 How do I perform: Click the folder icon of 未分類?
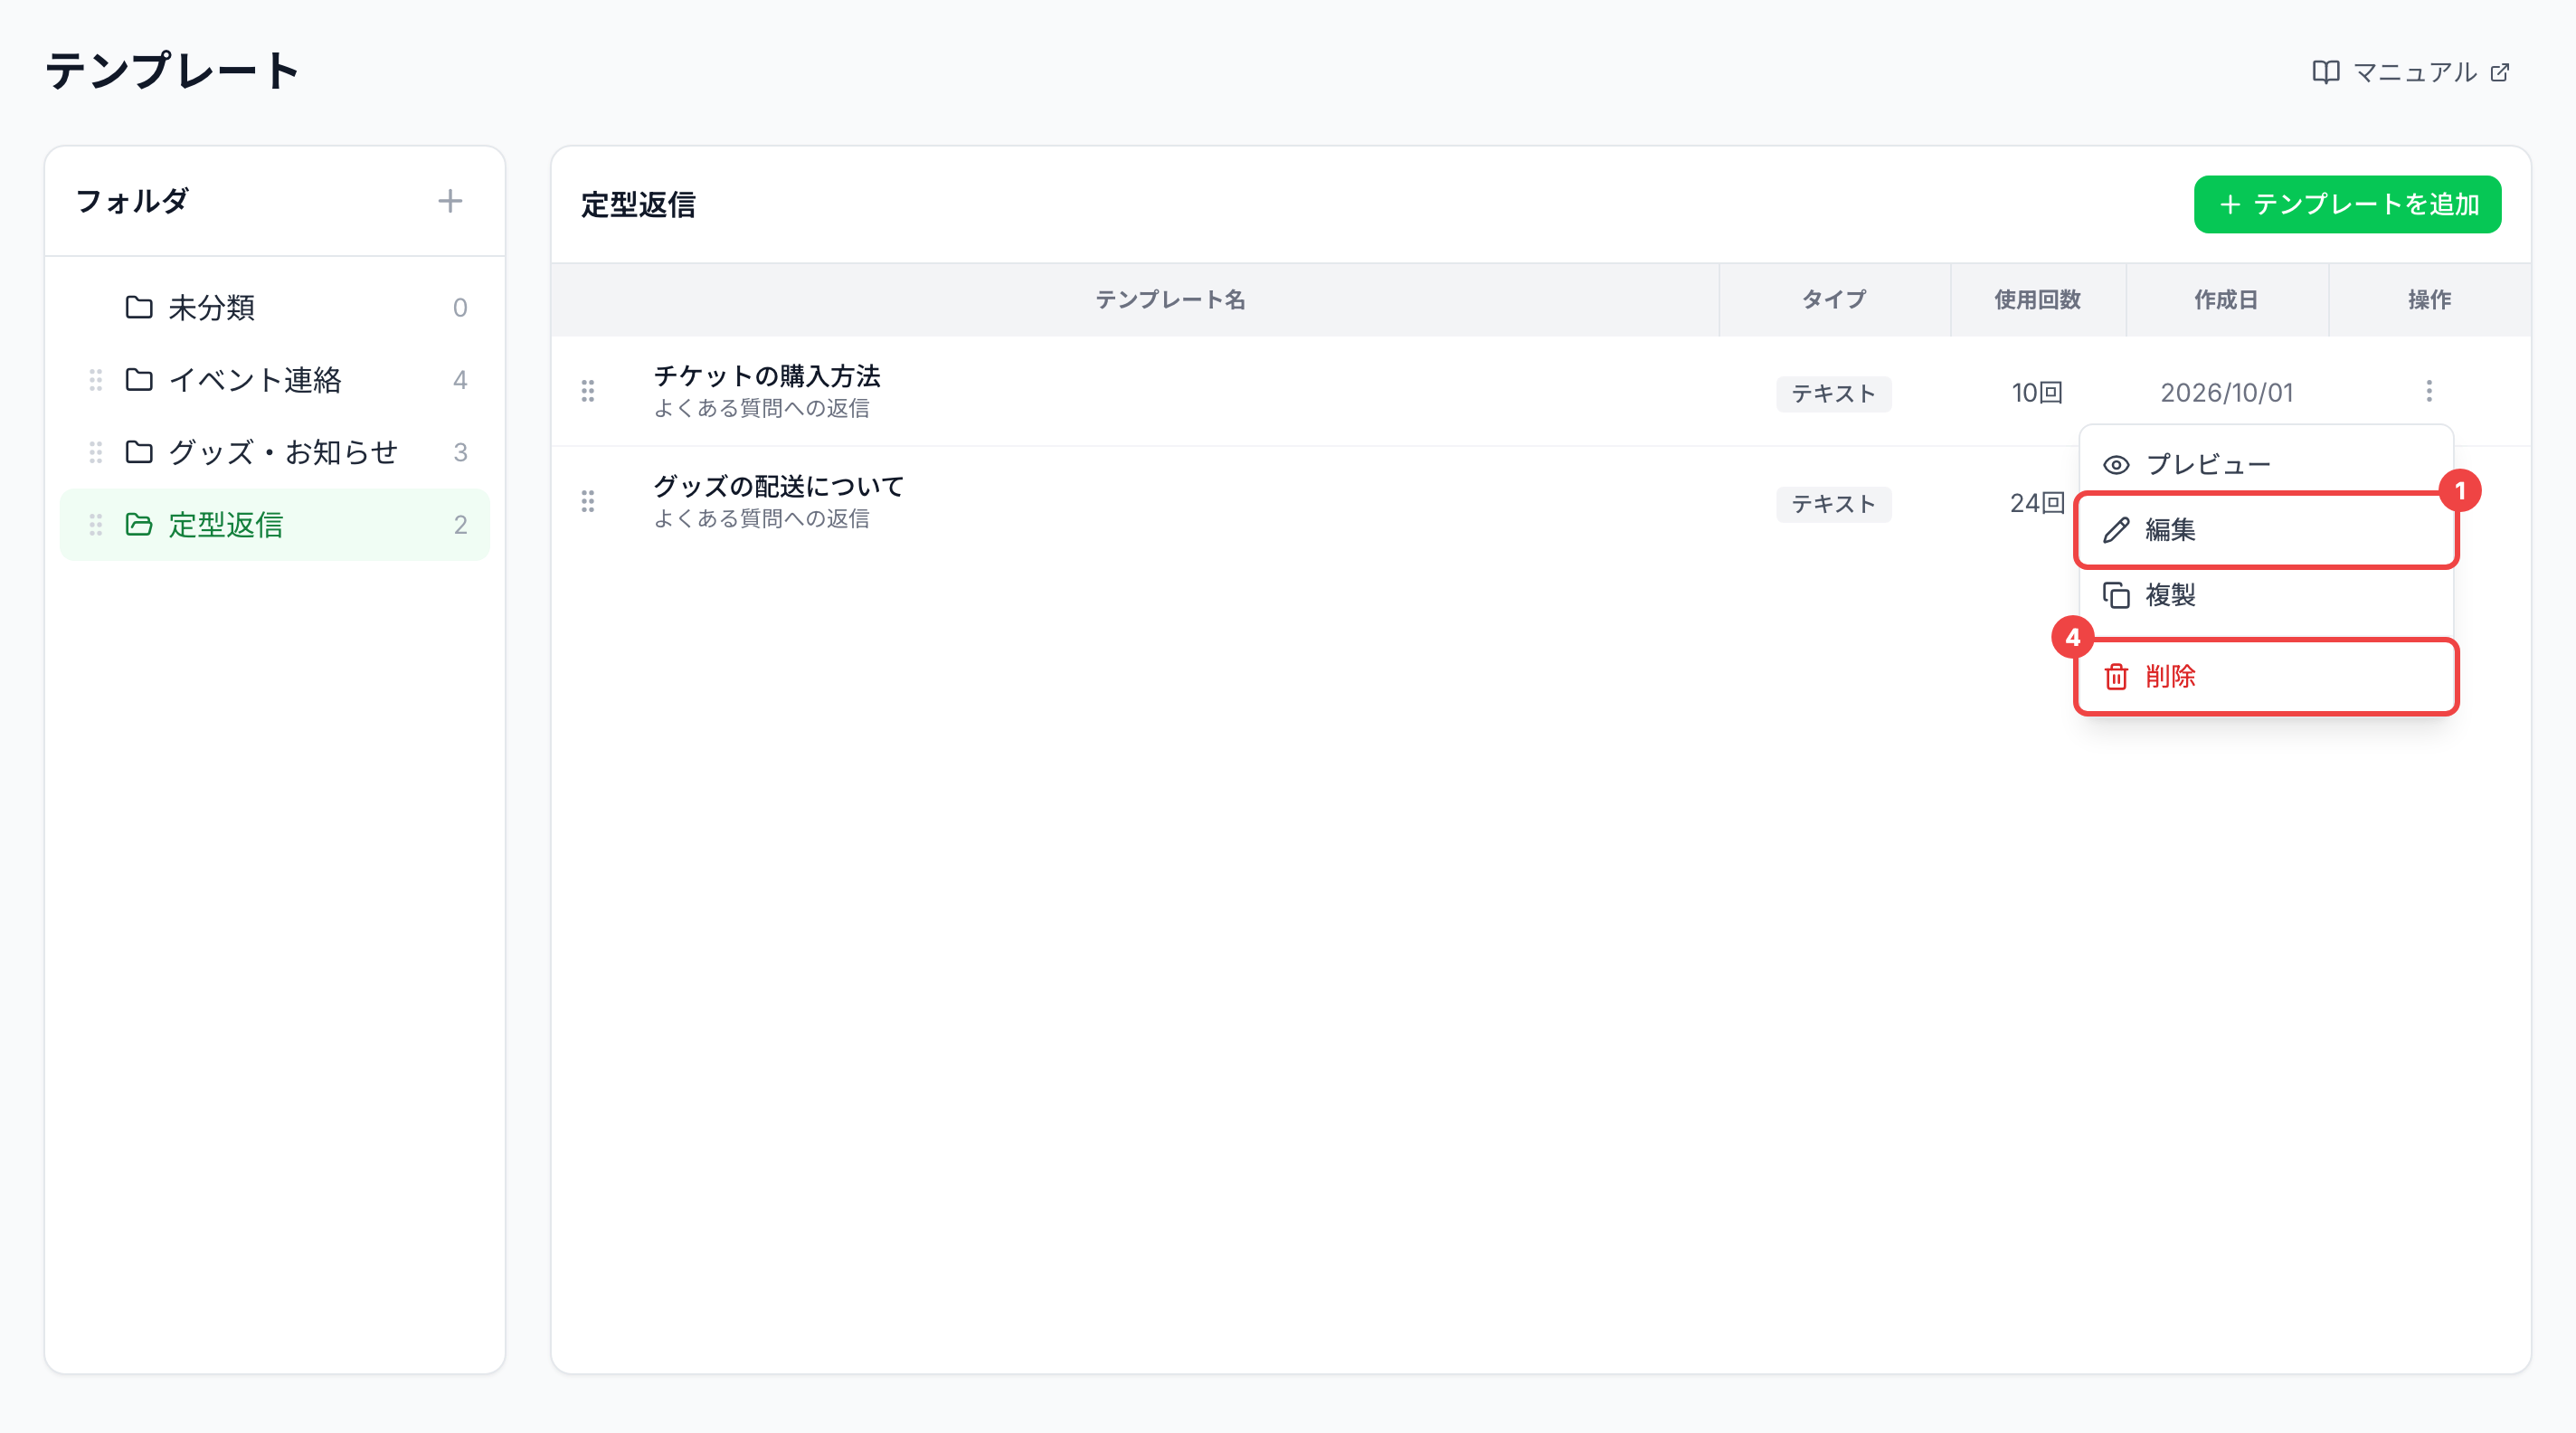click(139, 307)
